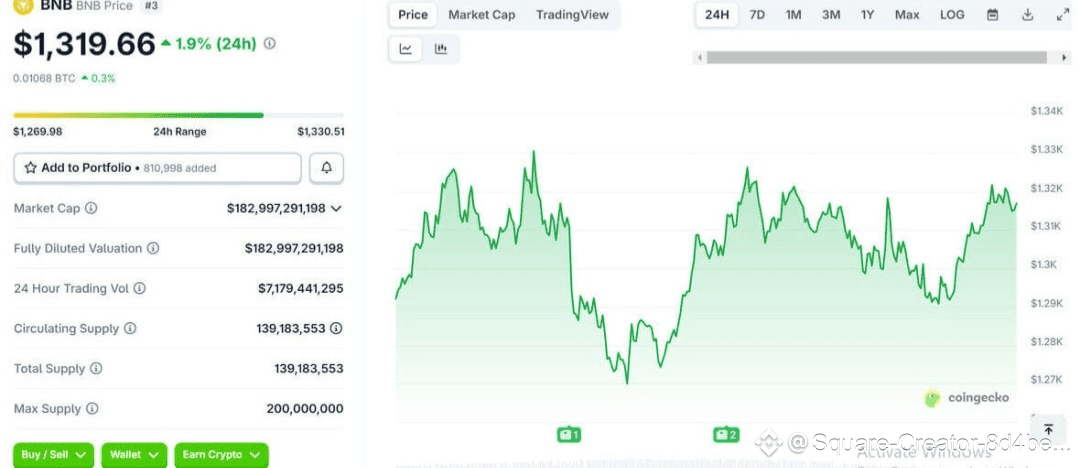This screenshot has height=468, width=1080.
Task: Expand chart to fullscreen
Action: [x=1061, y=15]
